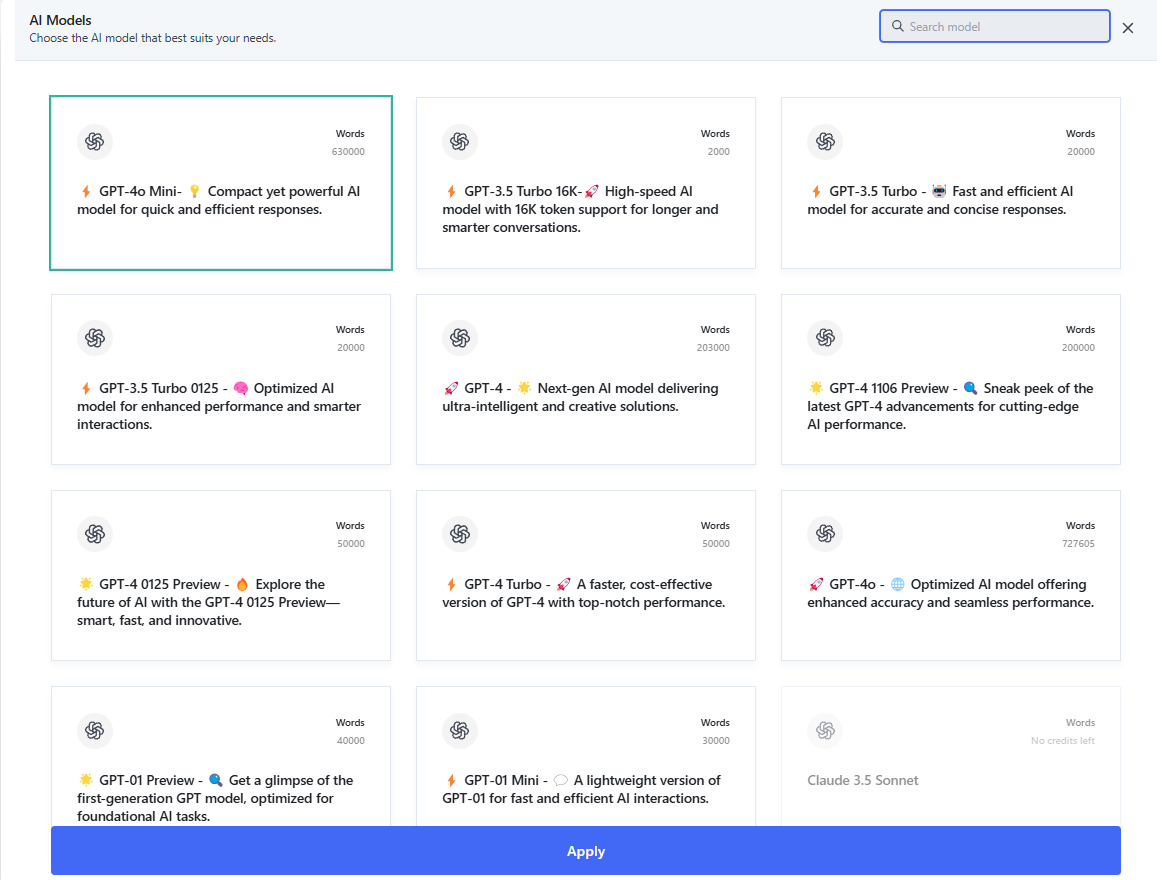Screen dimensions: 1164x880
Task: Click the OpenAI logo on the GPT-01 Mini card
Action: 460,731
